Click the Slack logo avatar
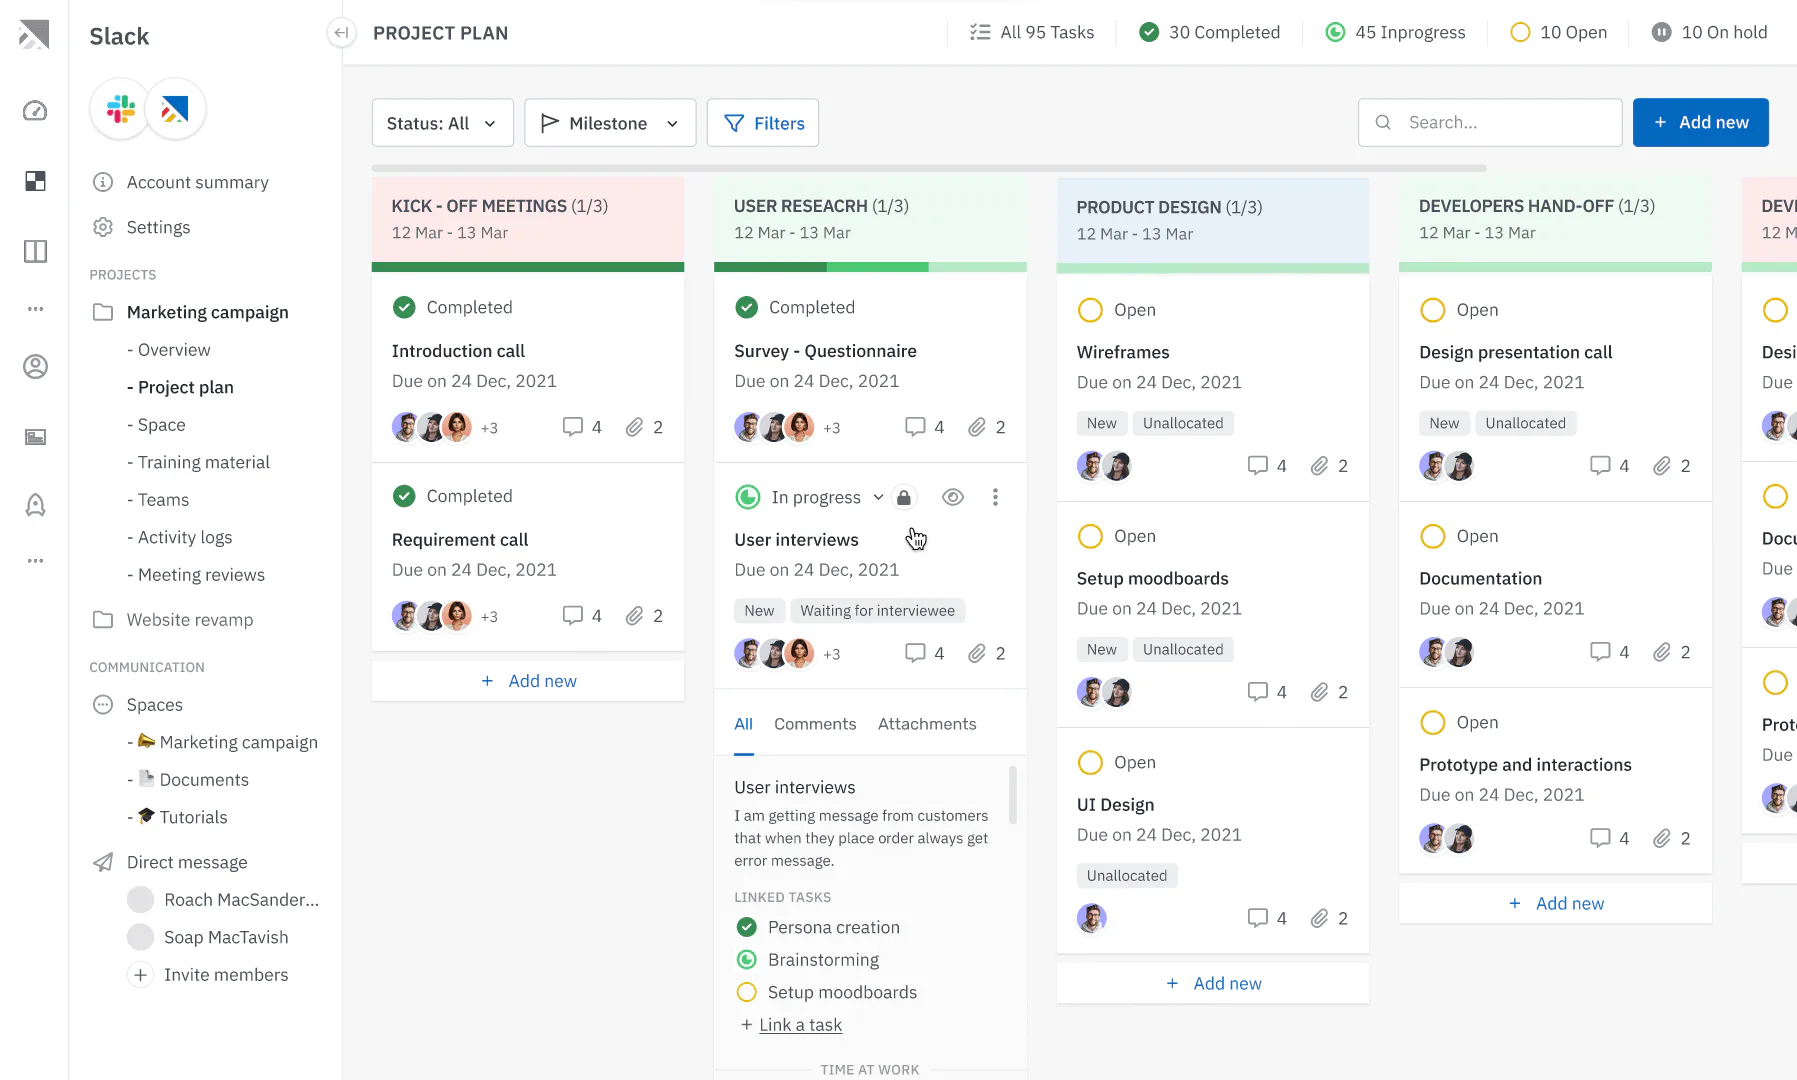 [x=121, y=109]
